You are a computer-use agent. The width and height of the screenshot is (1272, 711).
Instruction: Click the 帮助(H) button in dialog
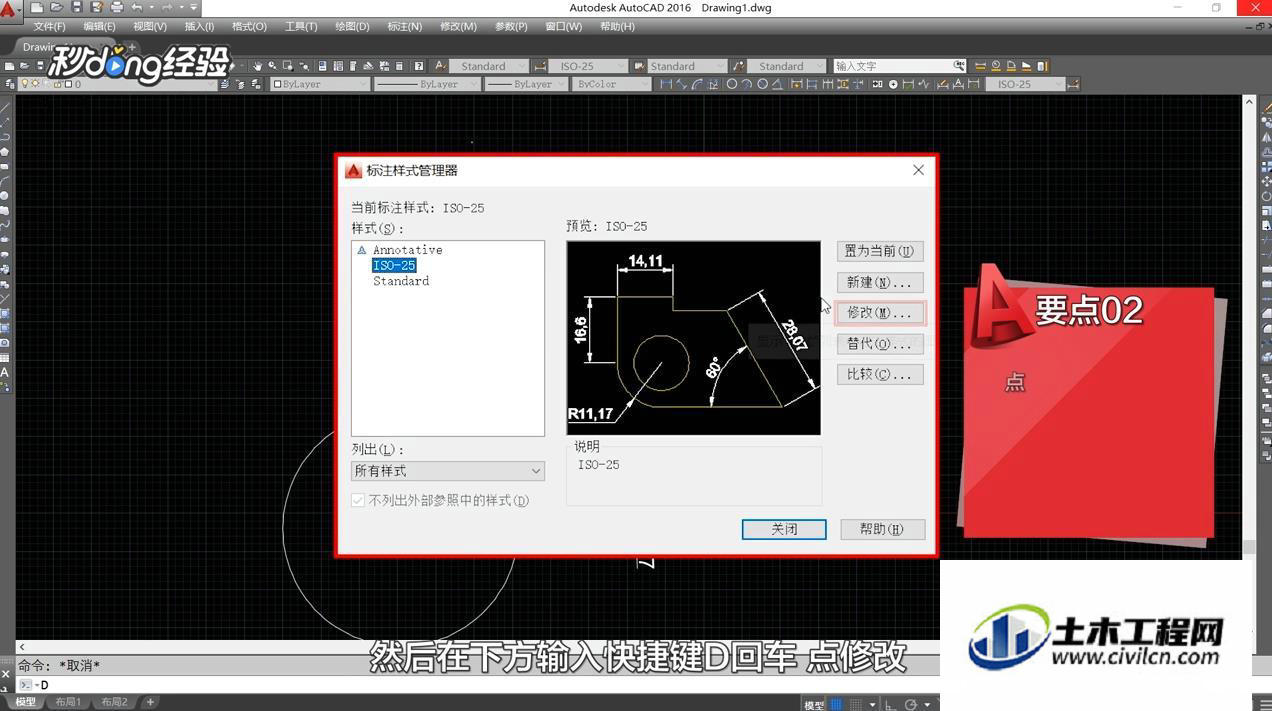point(881,529)
